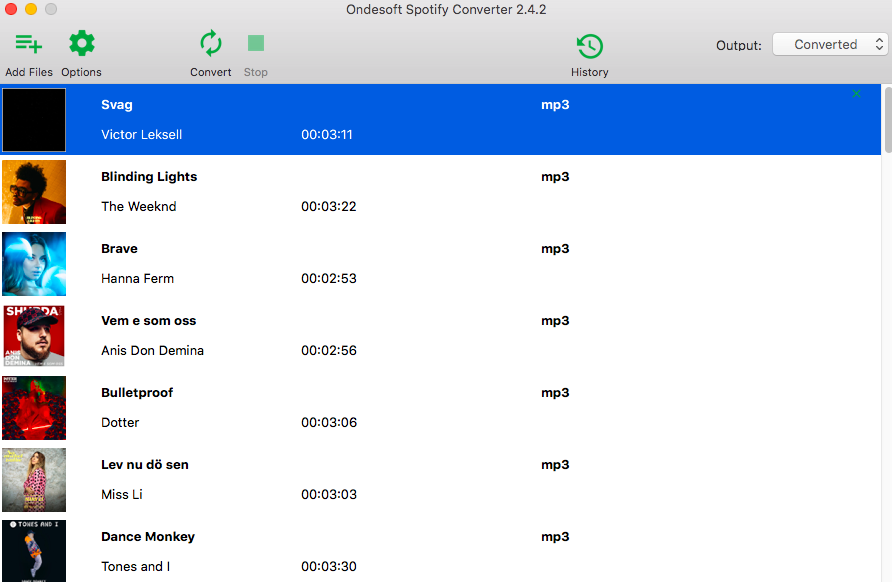The image size is (892, 582).
Task: Click the mp3 format of Blinding Lights
Action: (x=555, y=177)
